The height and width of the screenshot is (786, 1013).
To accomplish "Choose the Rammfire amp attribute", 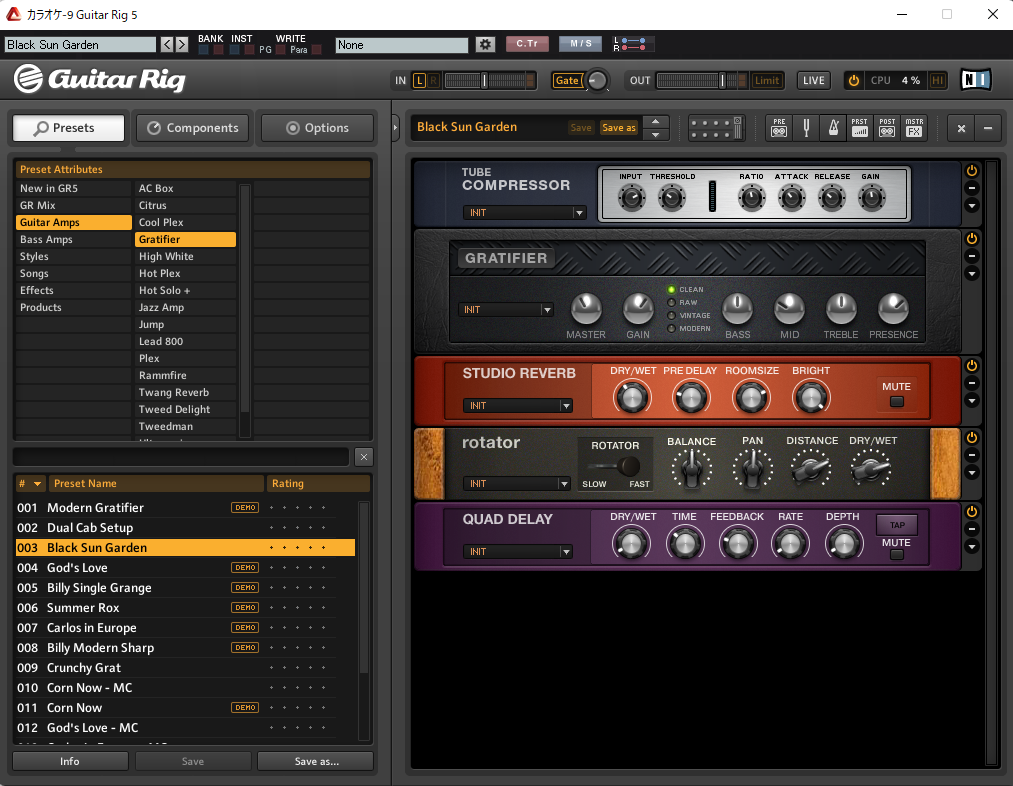I will click(x=185, y=375).
